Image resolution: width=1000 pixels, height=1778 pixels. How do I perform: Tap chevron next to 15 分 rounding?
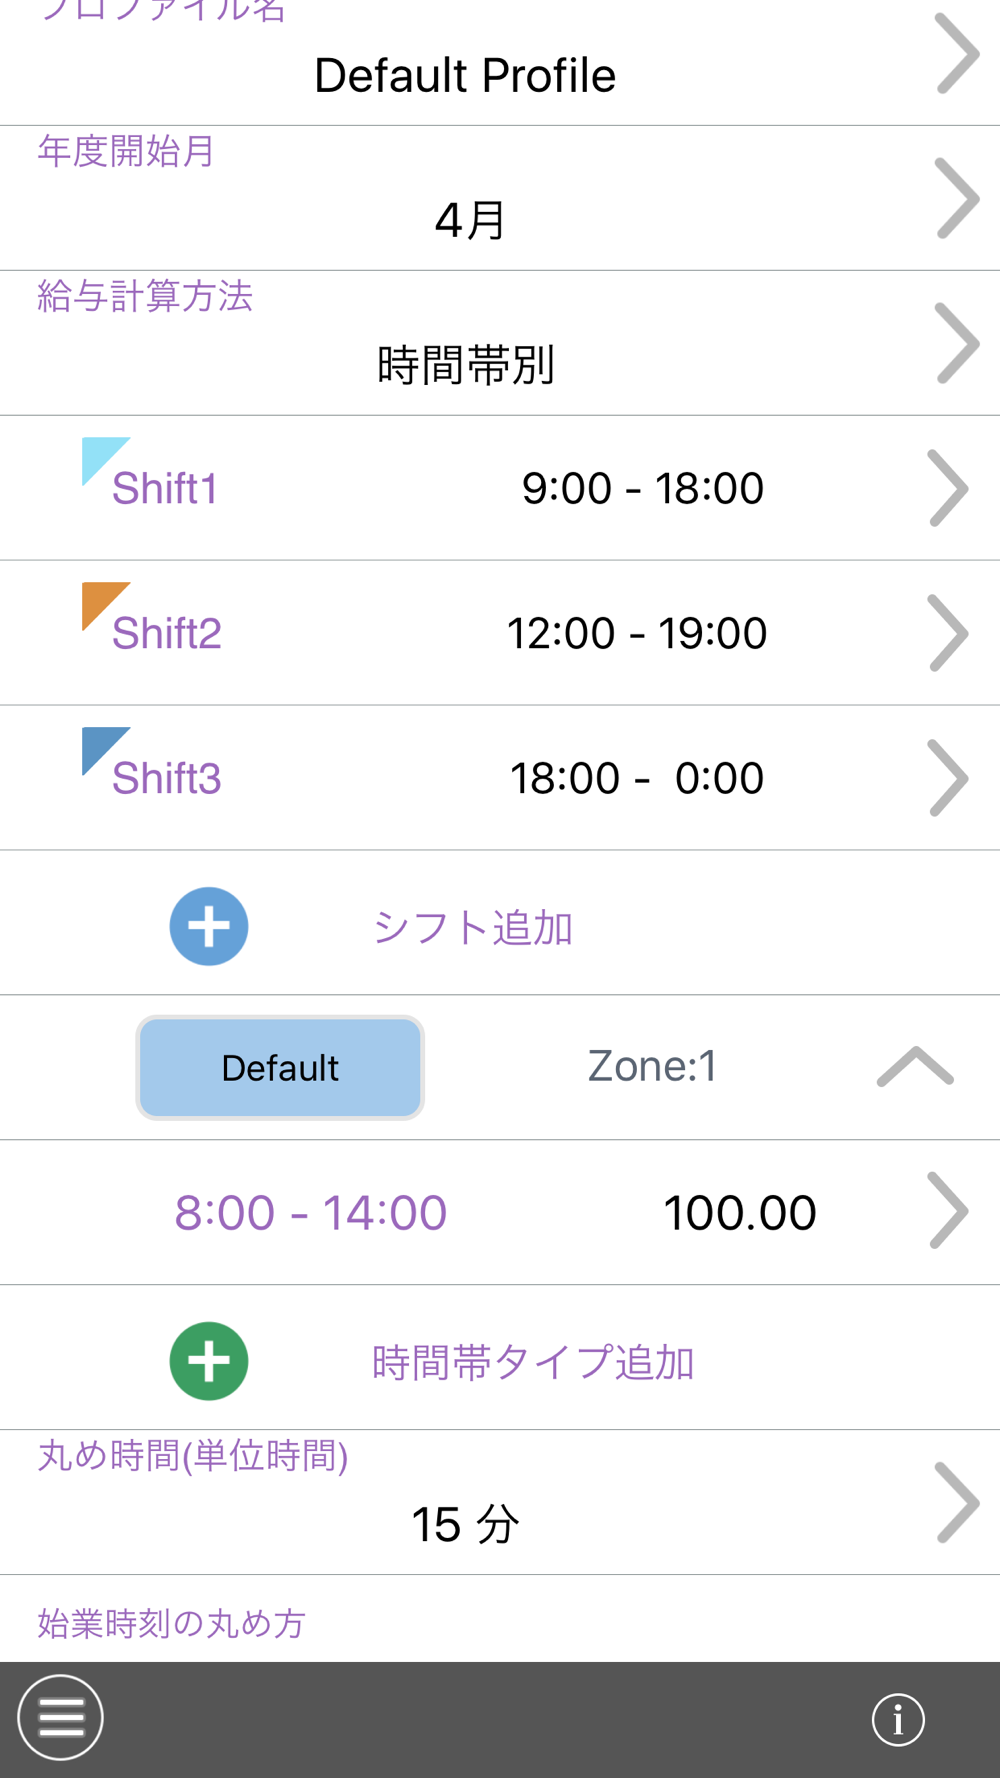click(x=957, y=1502)
